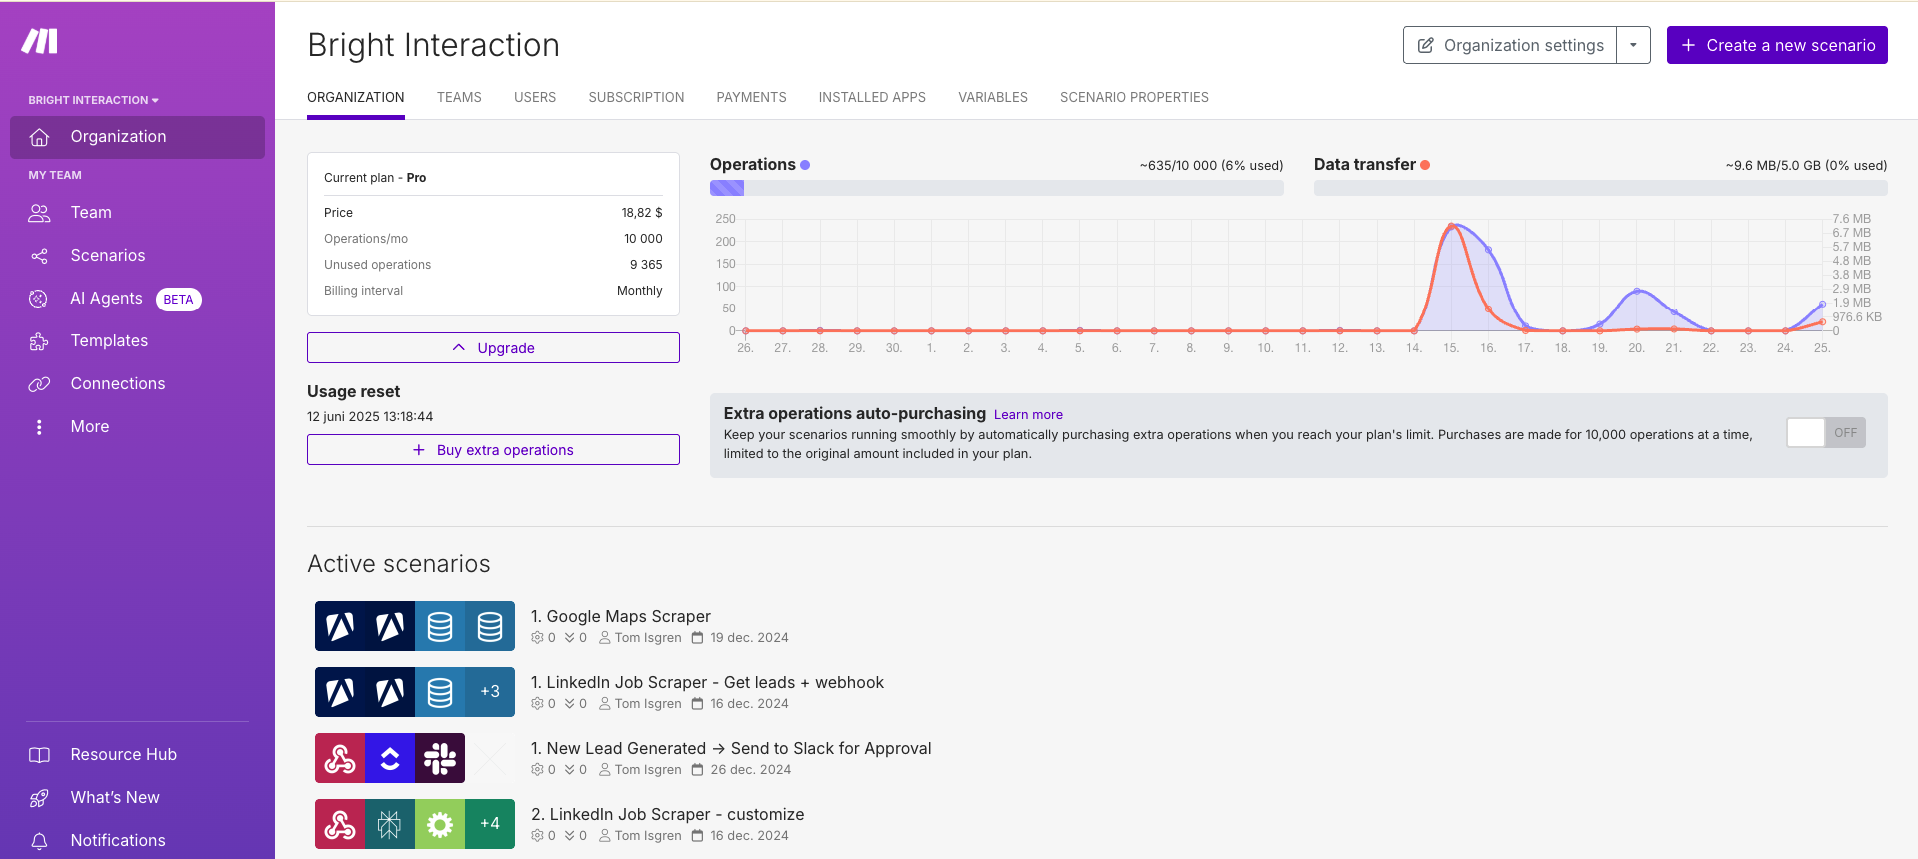This screenshot has height=859, width=1918.
Task: Switch to the Teams tab
Action: (459, 97)
